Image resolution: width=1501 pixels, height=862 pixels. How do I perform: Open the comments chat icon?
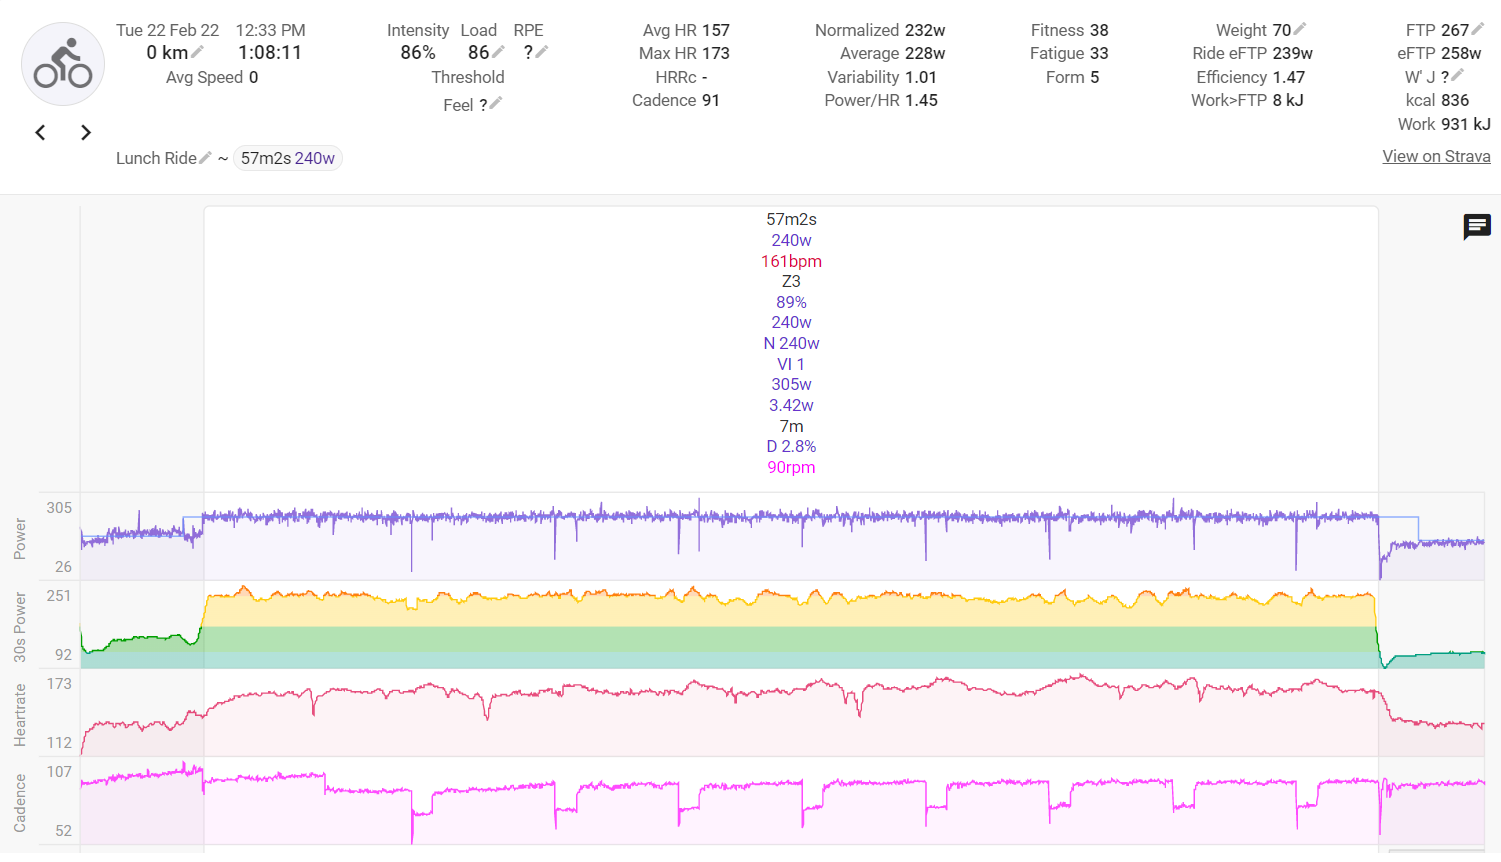click(x=1477, y=227)
